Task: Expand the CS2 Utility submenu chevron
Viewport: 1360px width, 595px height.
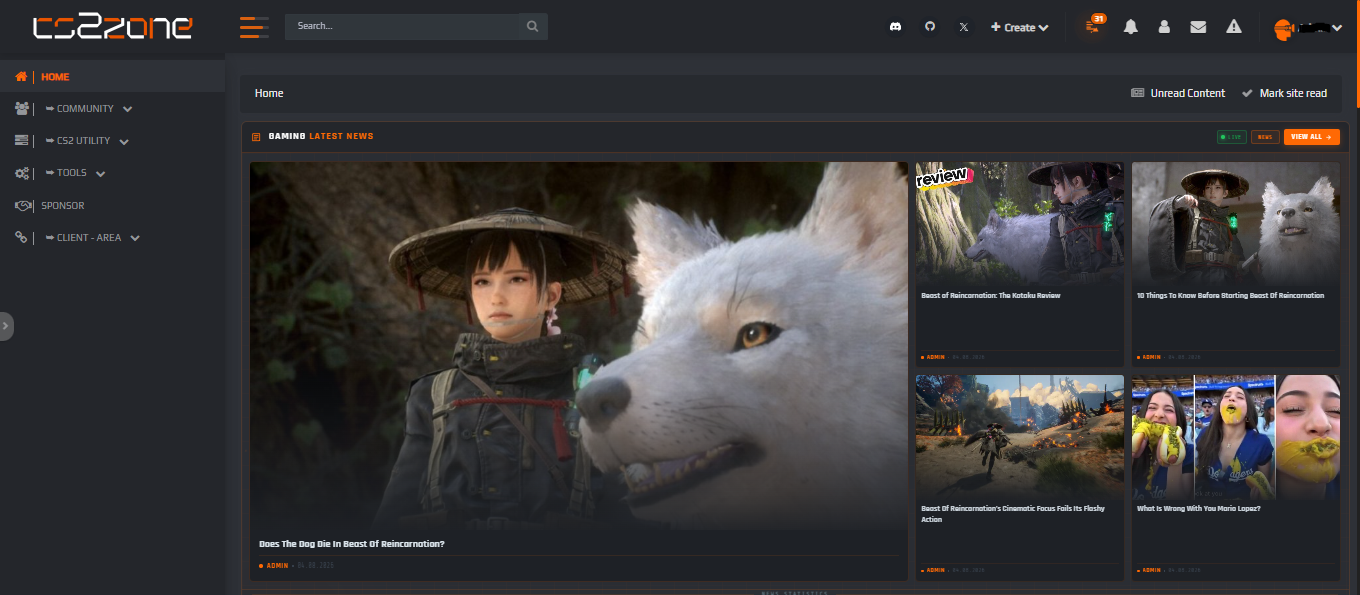Action: coord(124,142)
